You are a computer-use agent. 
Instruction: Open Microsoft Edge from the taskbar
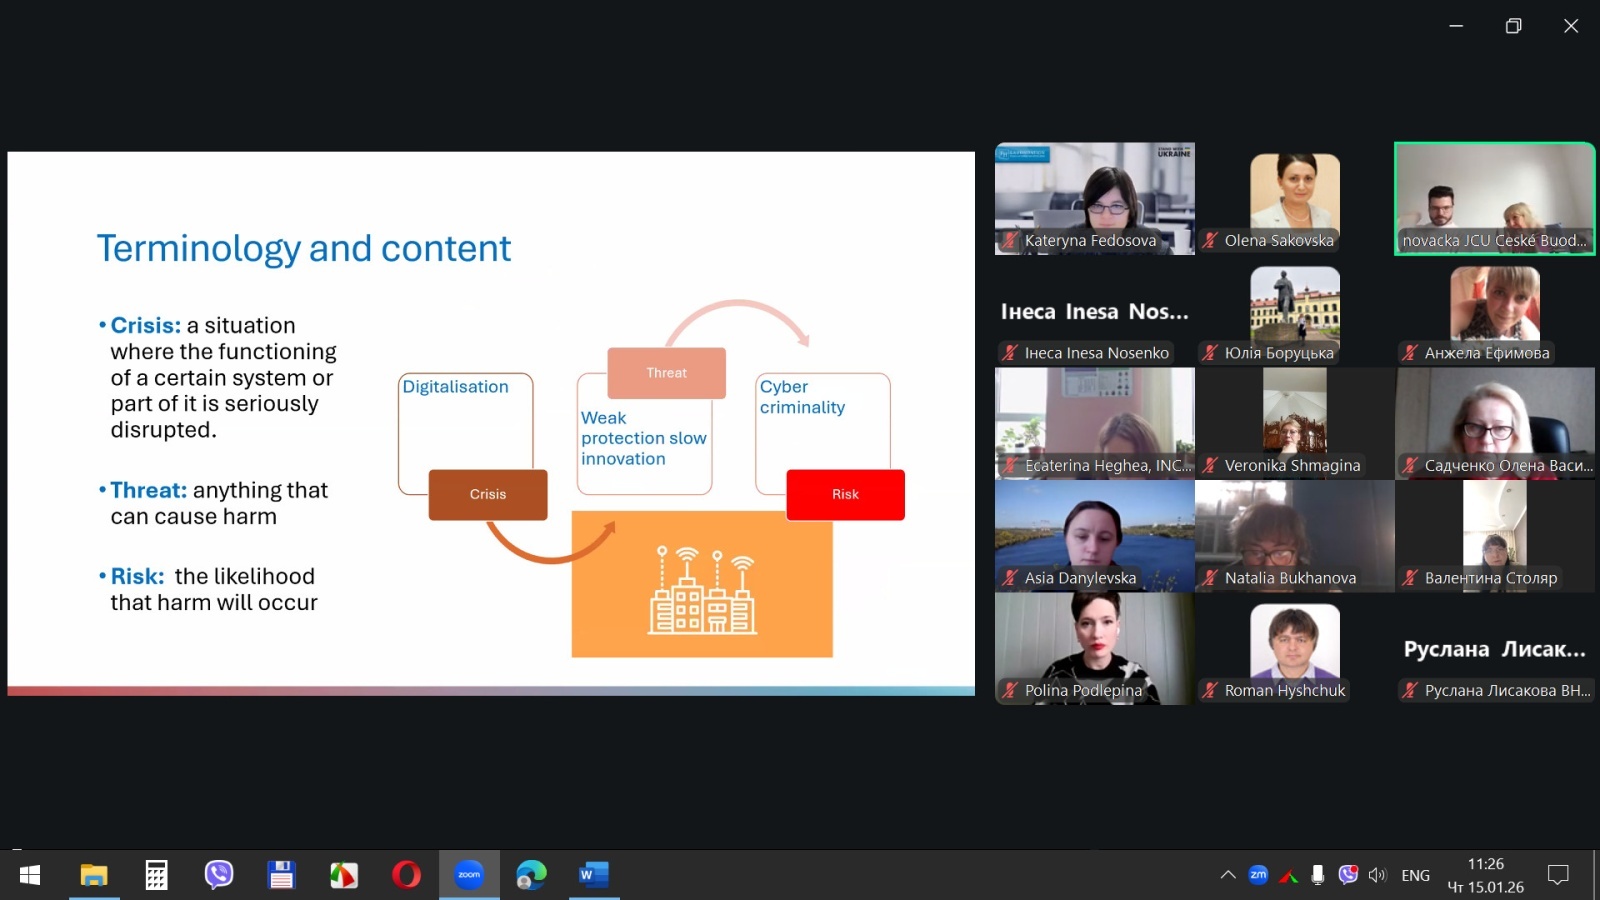tap(531, 875)
